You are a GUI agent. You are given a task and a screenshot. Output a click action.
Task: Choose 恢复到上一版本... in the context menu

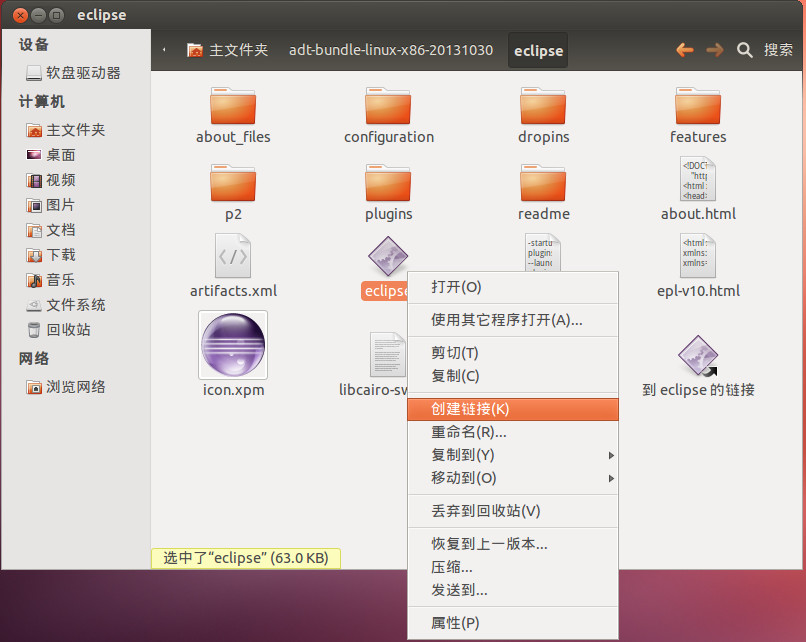pyautogui.click(x=512, y=544)
